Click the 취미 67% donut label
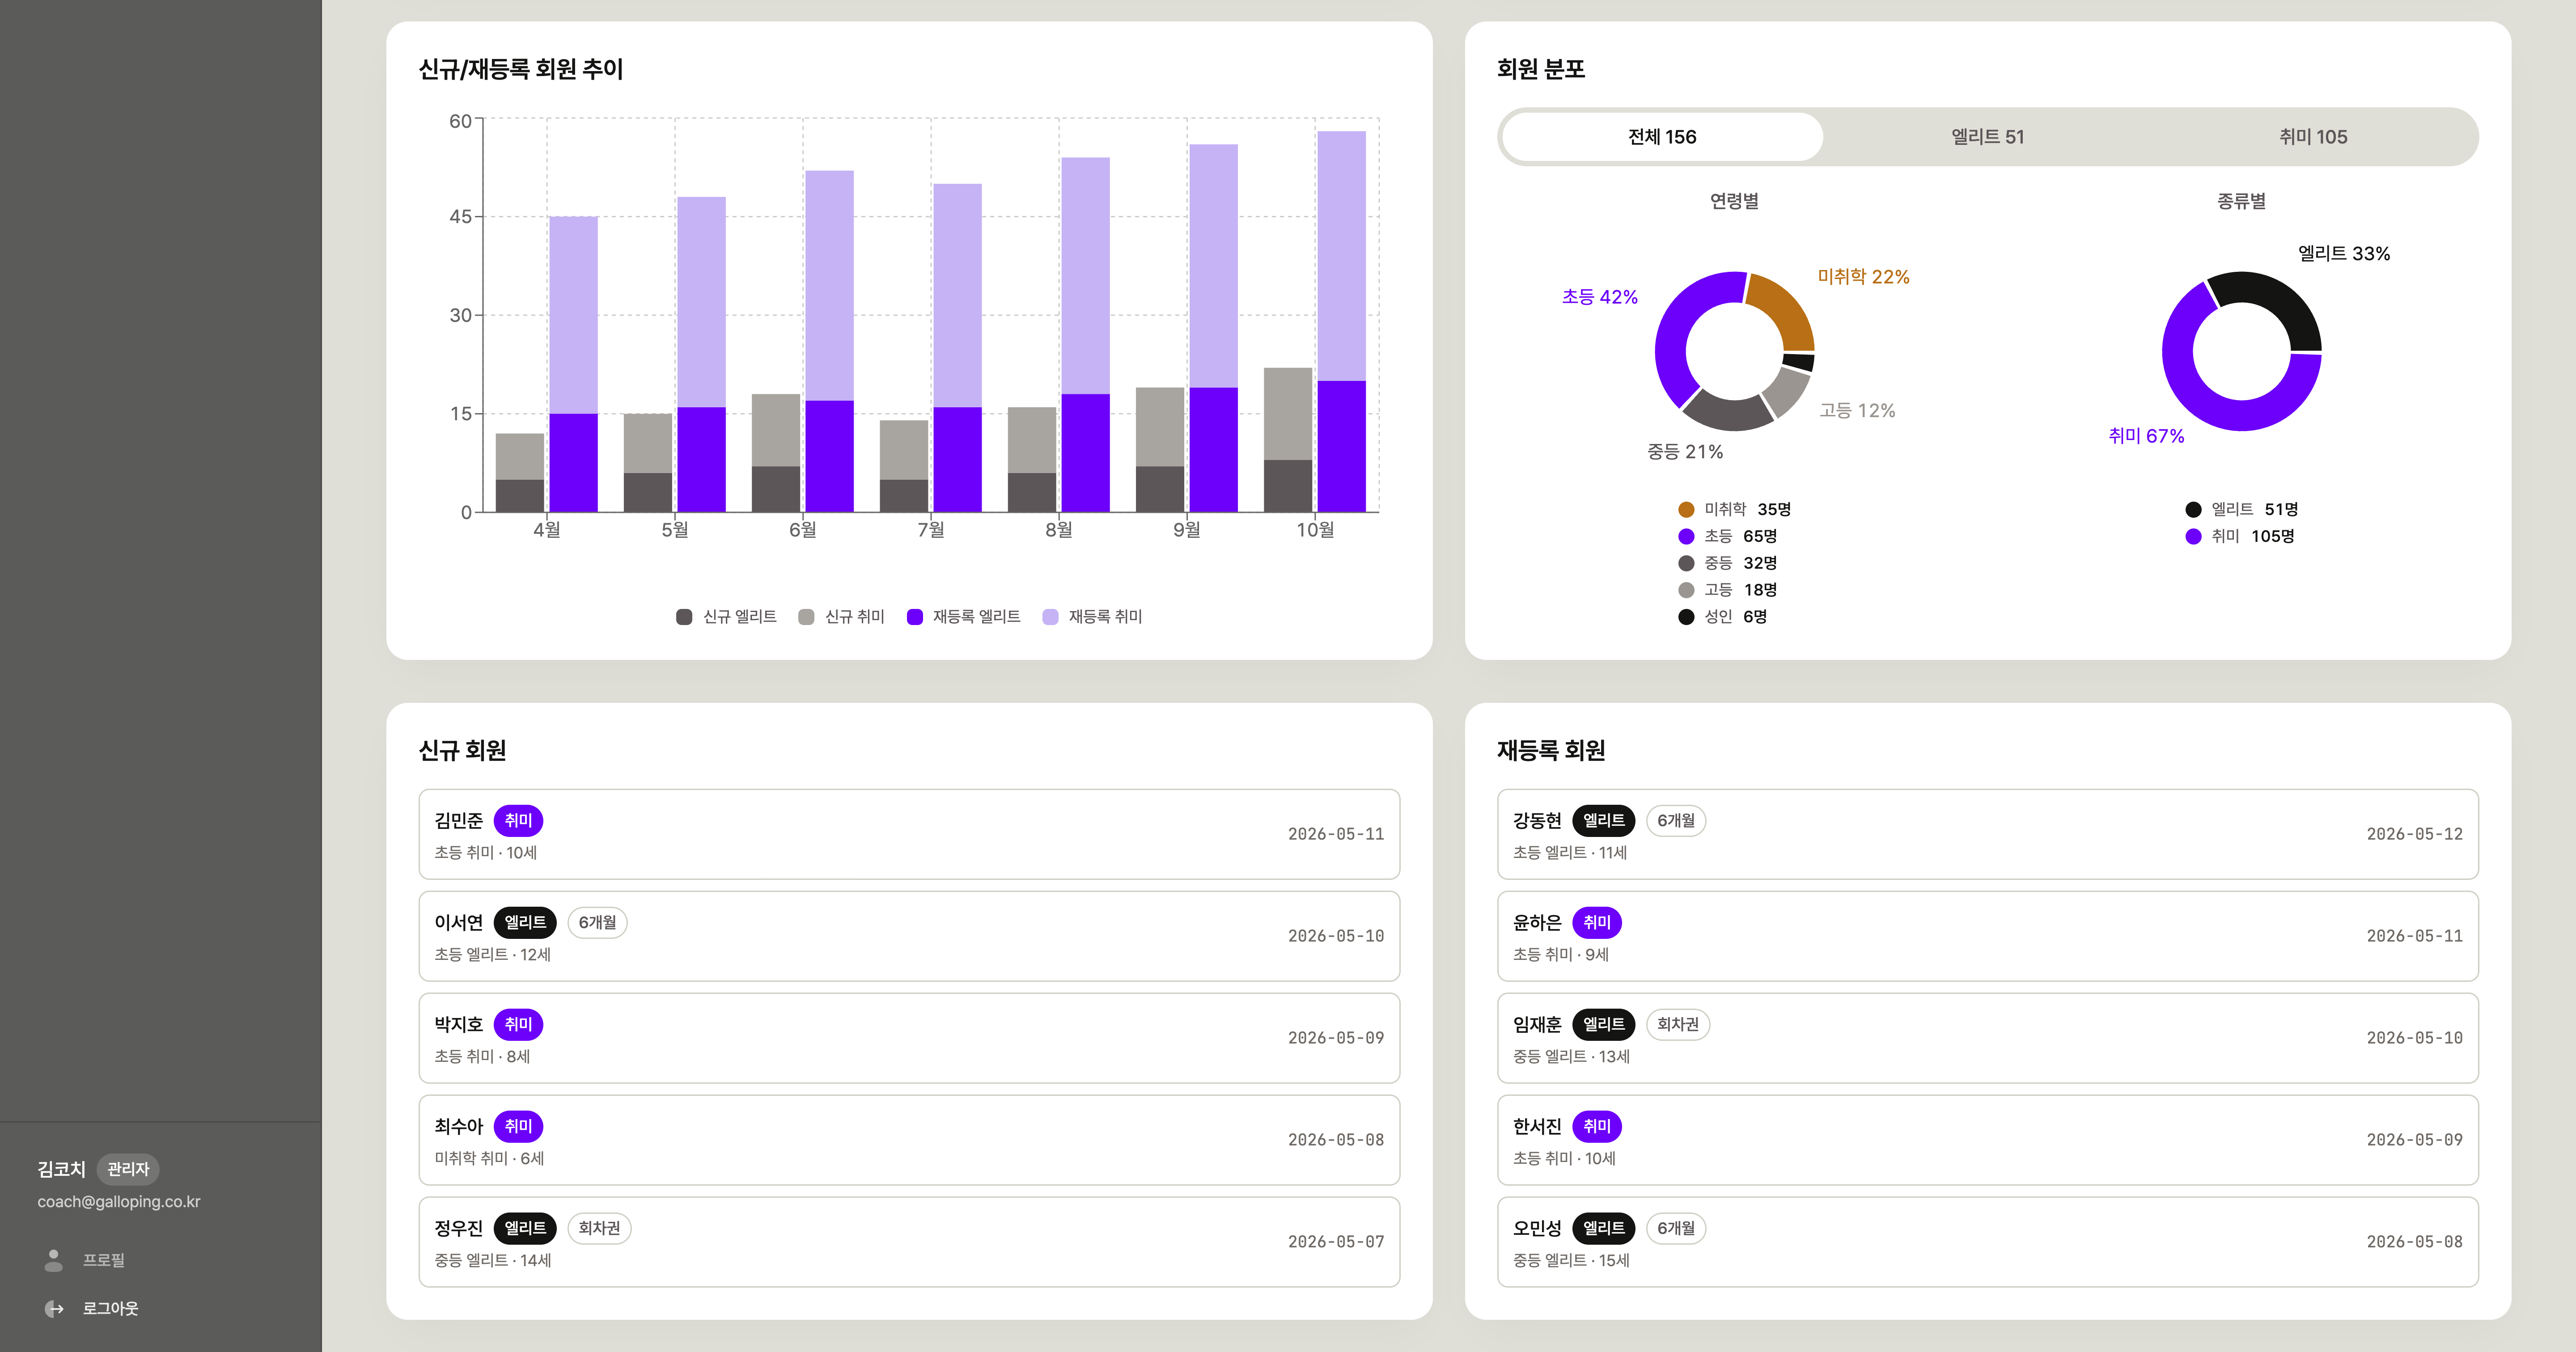Screen dimensions: 2576x1352 (2146, 436)
